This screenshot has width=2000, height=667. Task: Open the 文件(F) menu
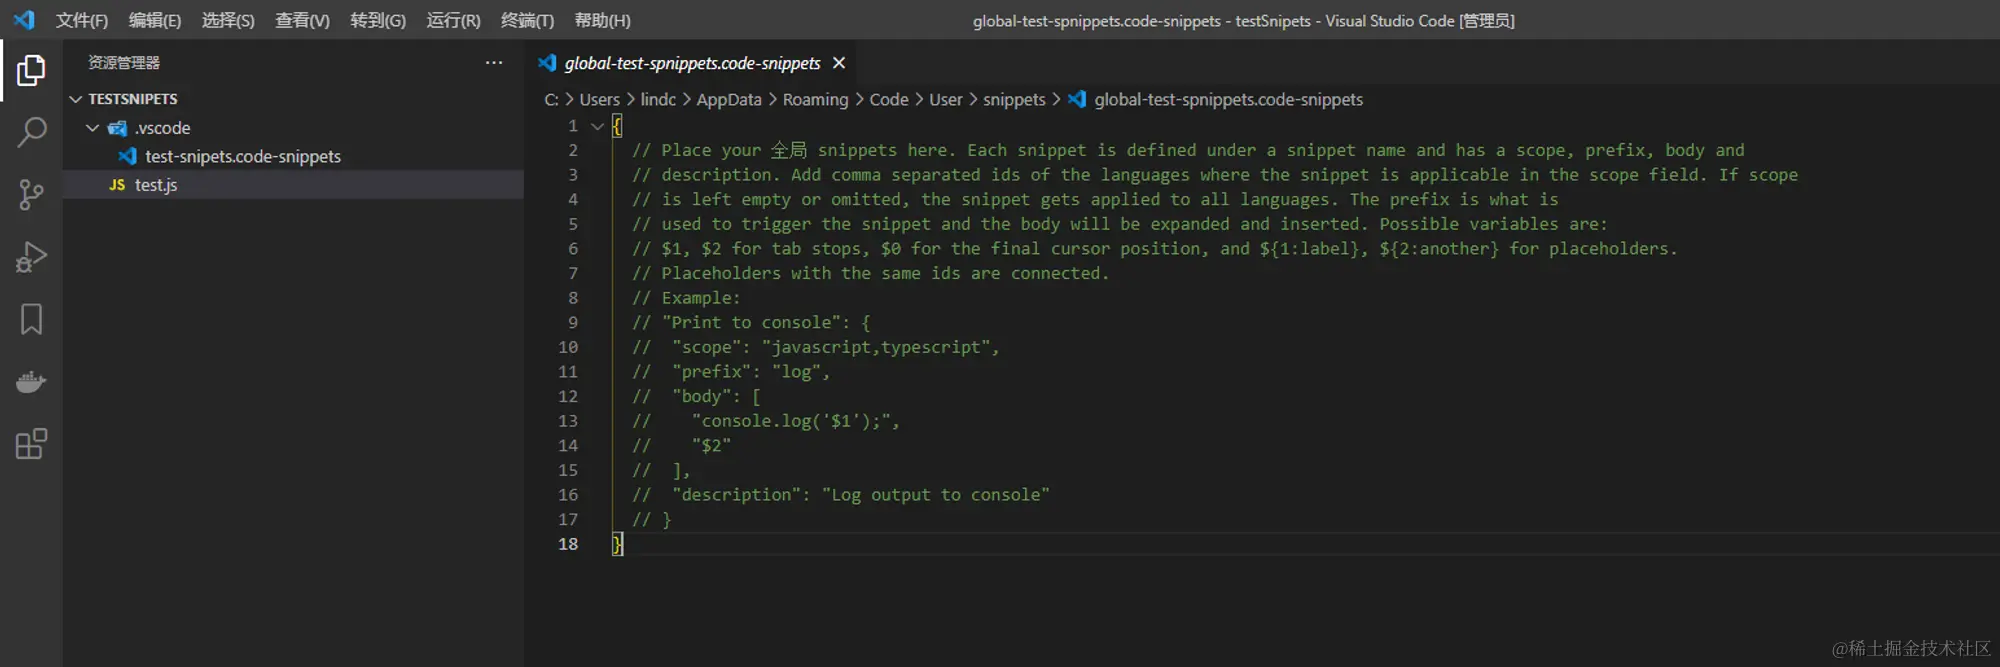click(x=81, y=20)
